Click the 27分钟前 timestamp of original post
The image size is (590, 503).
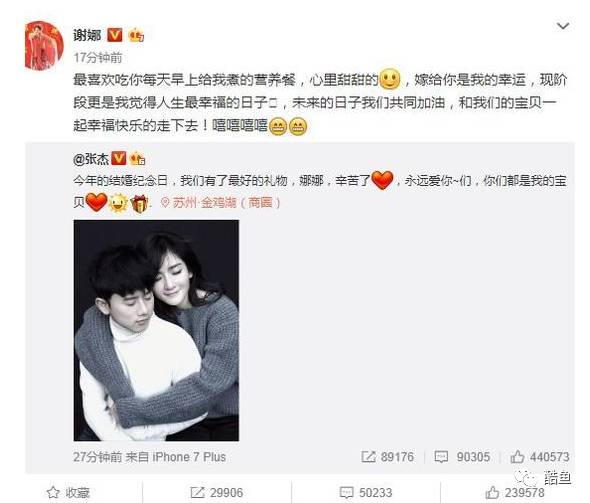coord(98,457)
